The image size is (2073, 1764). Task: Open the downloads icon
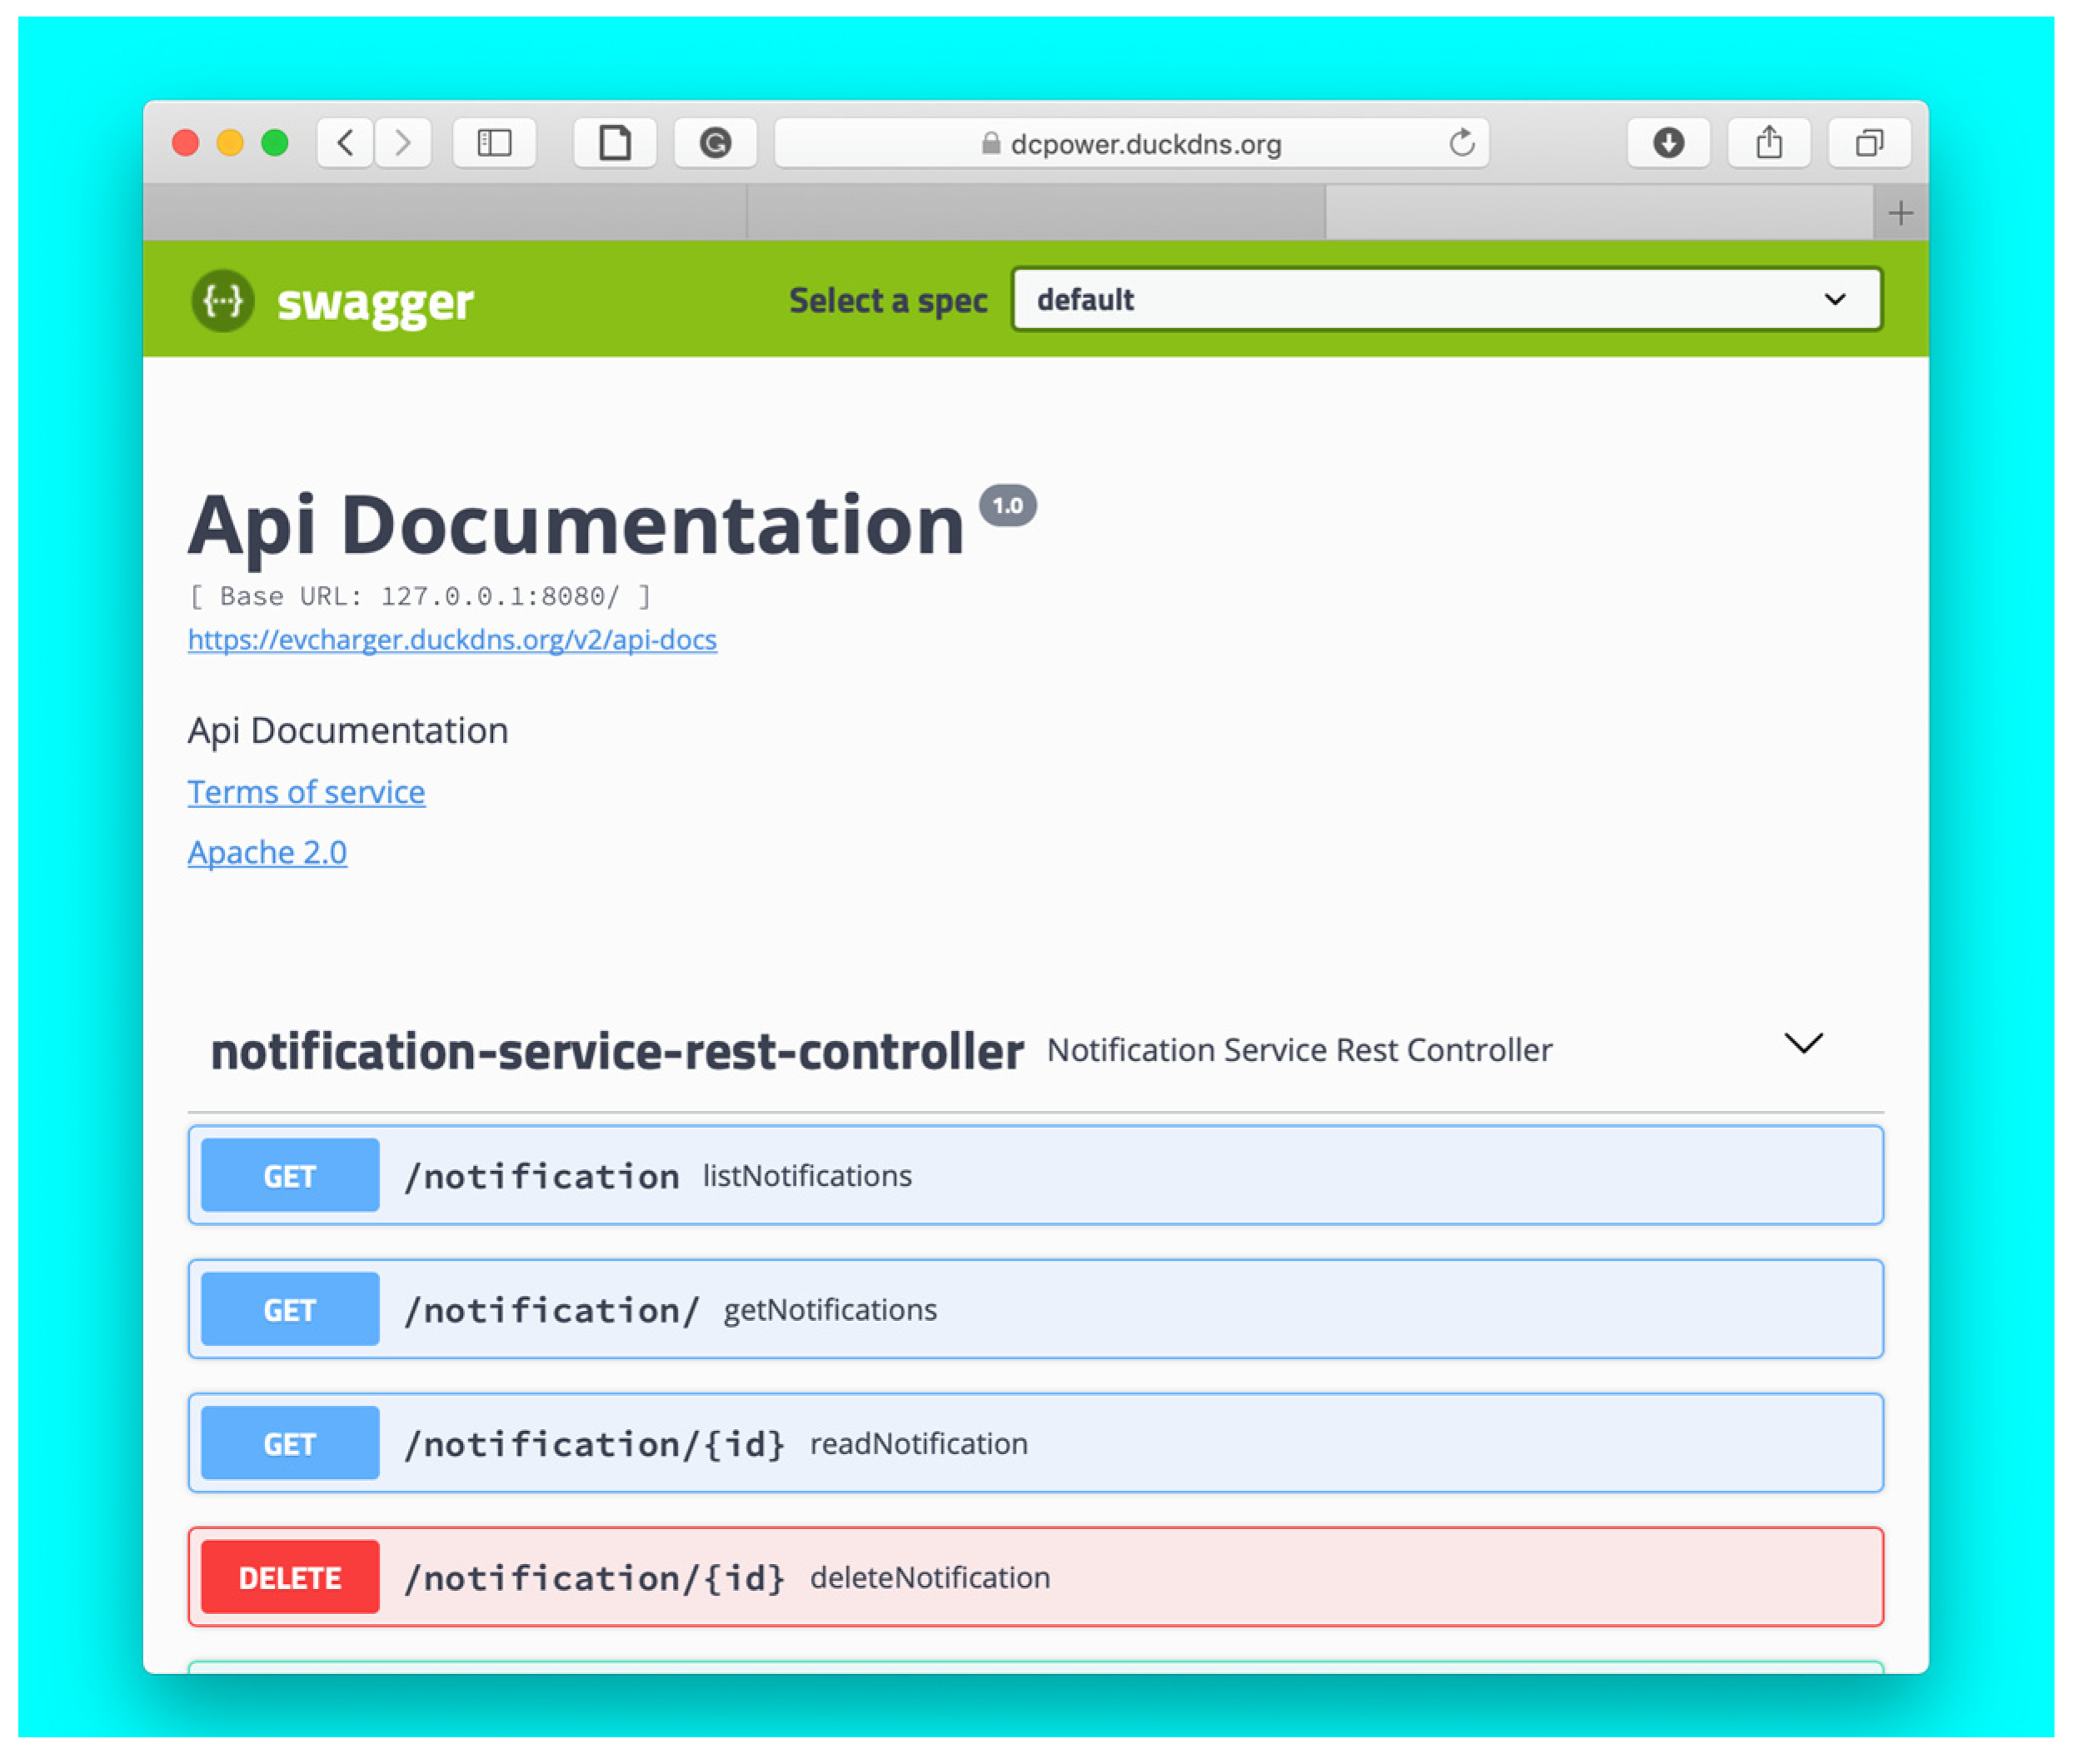(1667, 143)
